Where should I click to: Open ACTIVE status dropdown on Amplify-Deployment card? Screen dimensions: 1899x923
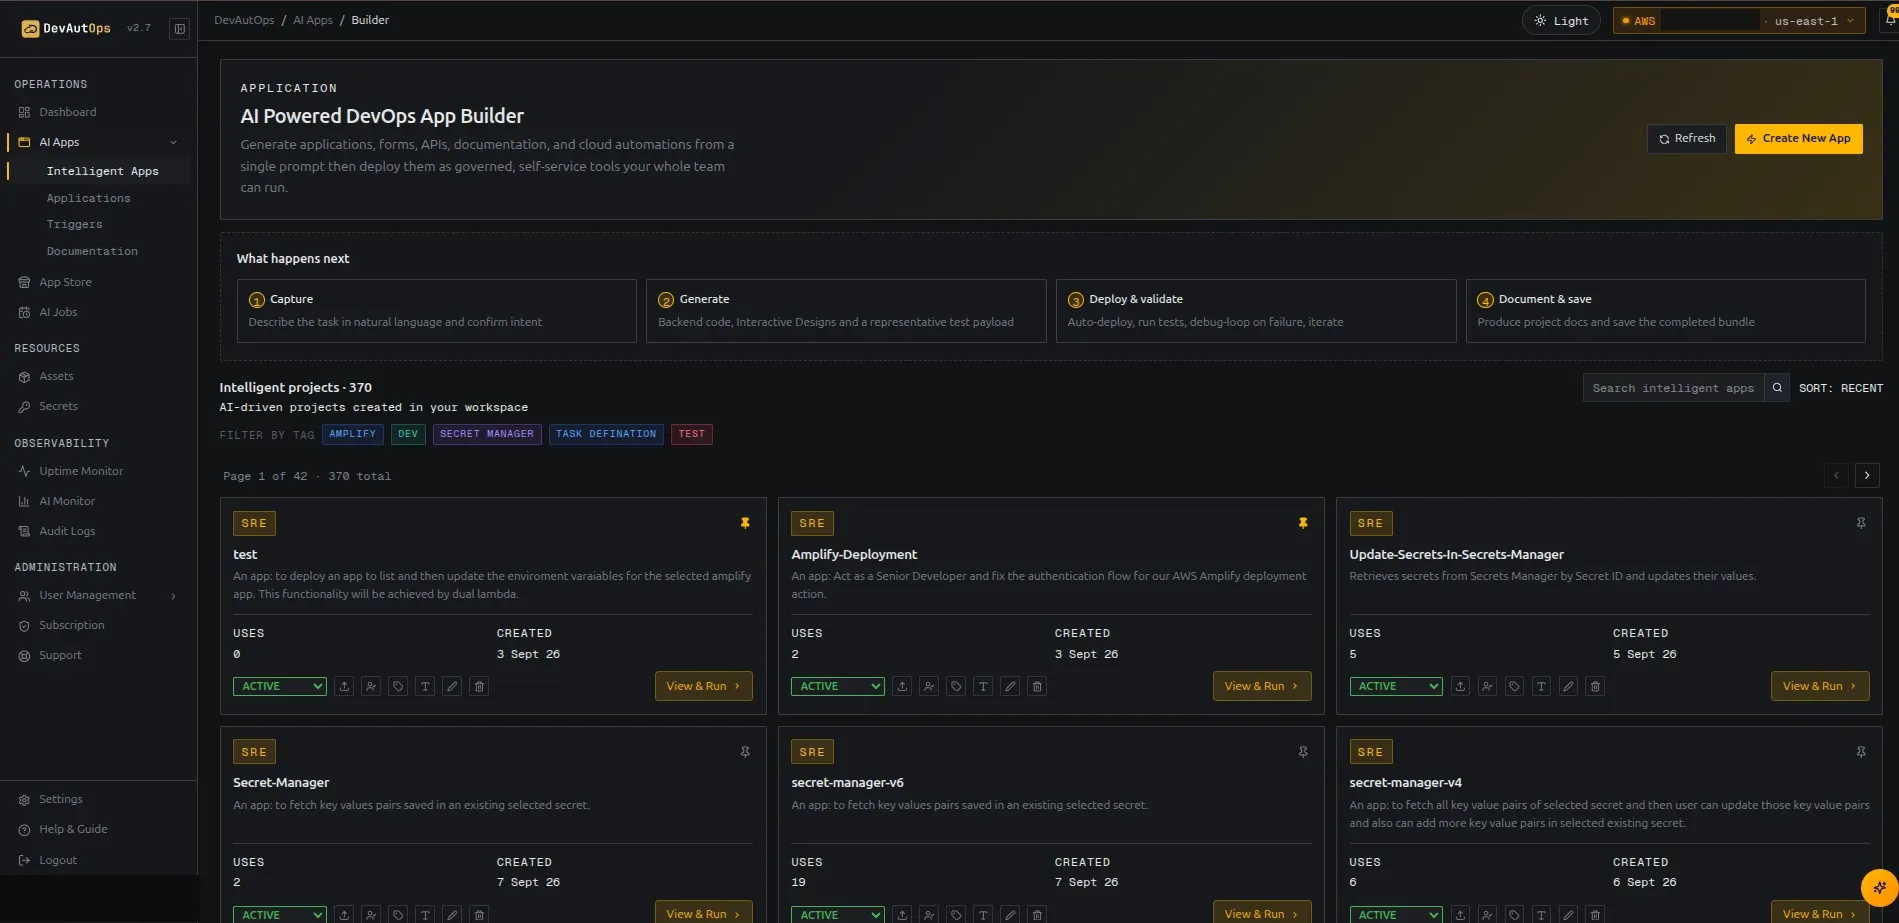(x=838, y=686)
